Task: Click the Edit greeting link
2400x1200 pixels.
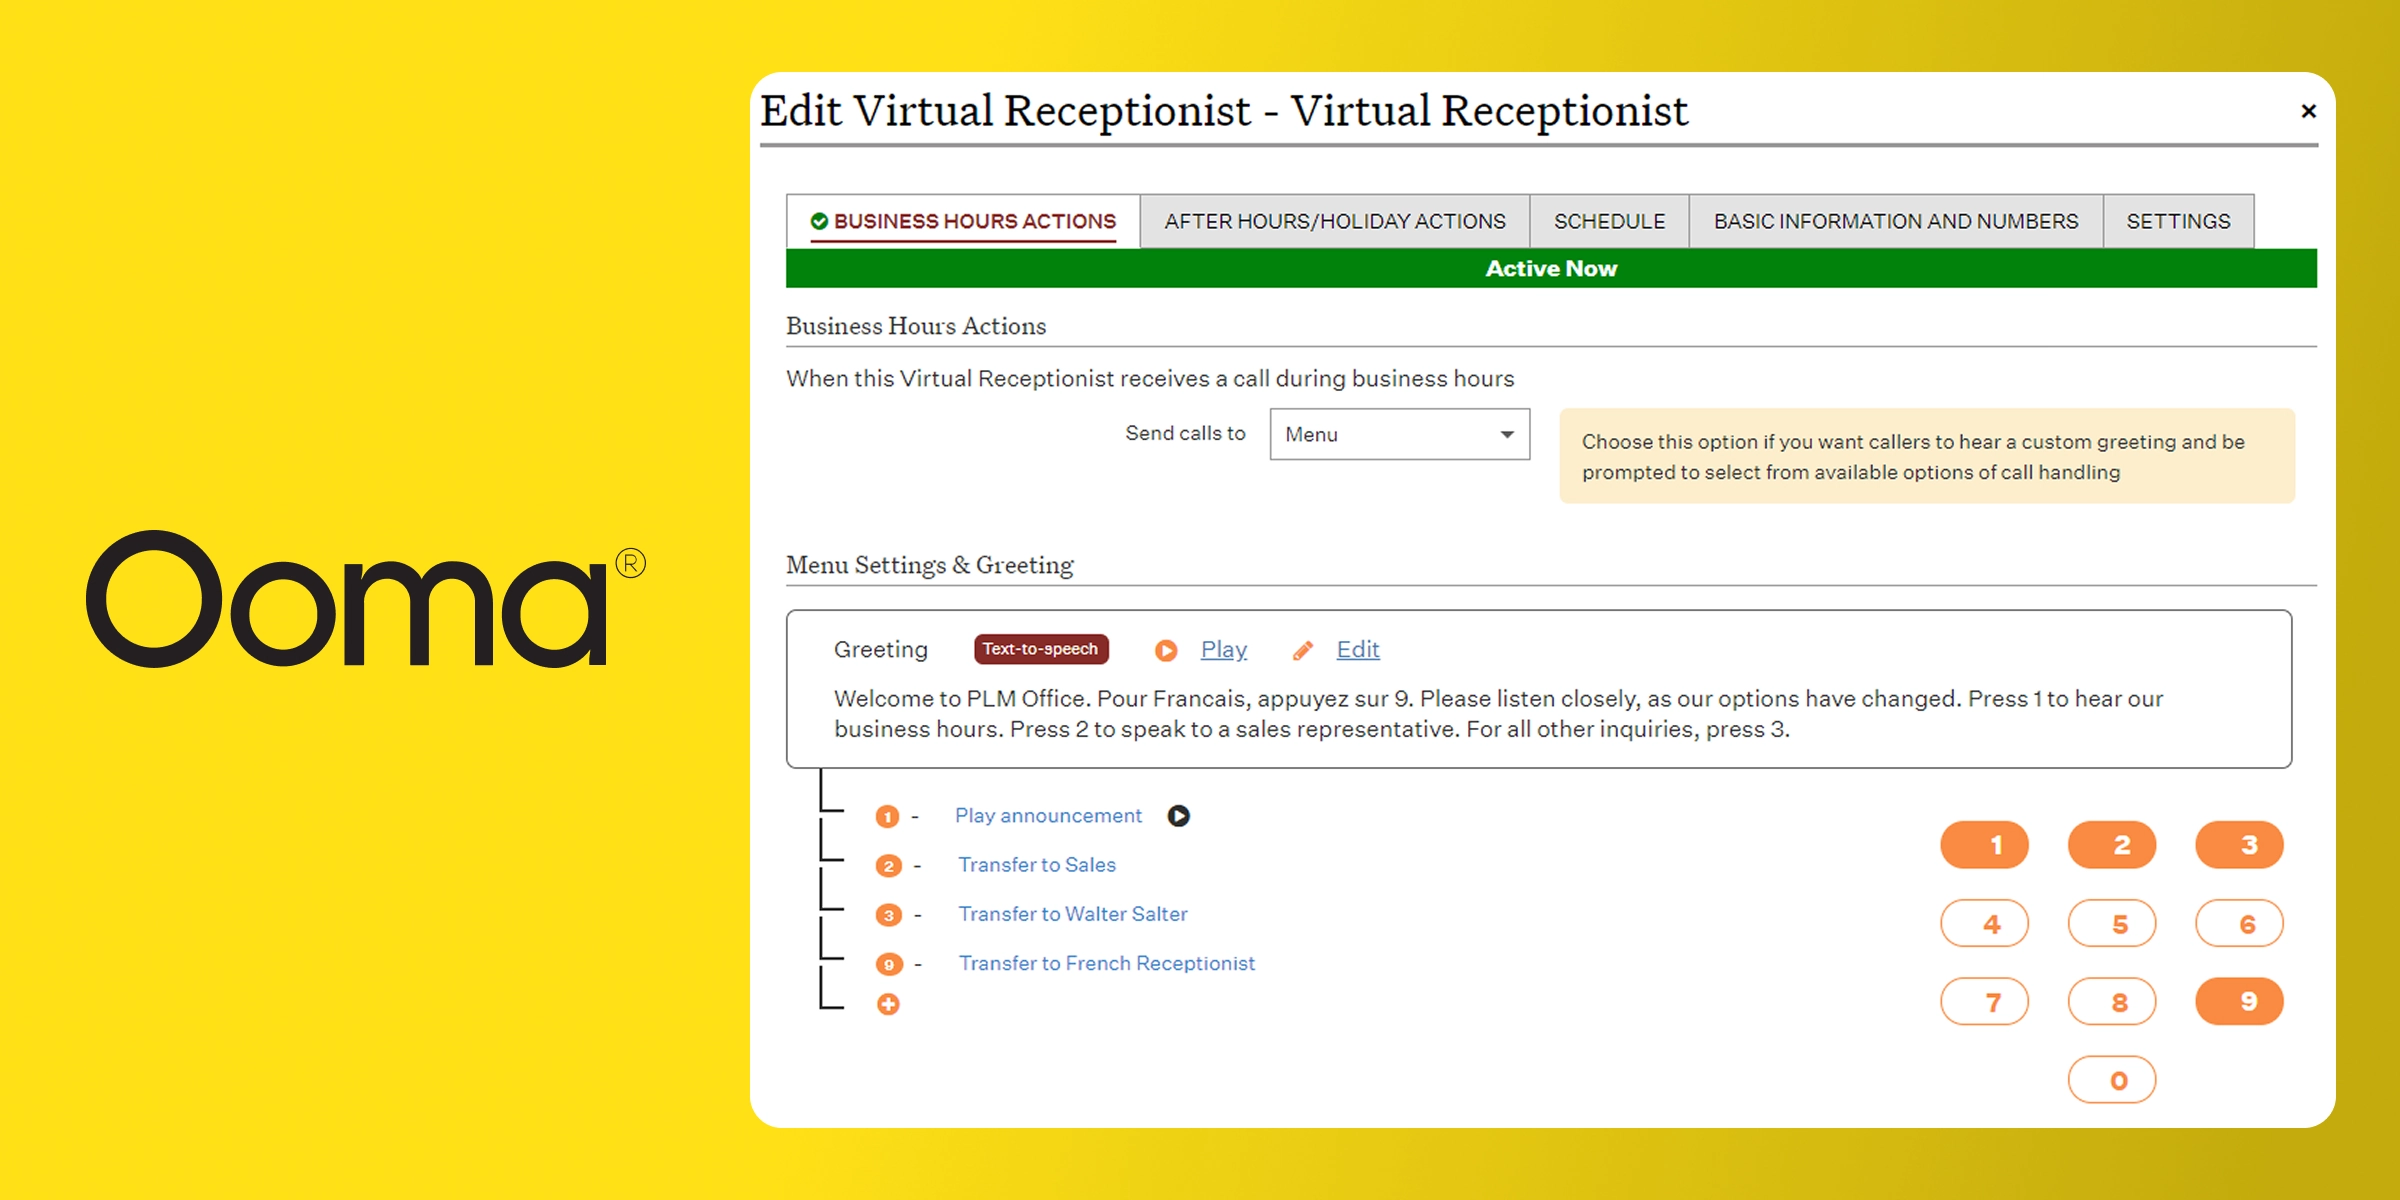Action: click(x=1358, y=650)
